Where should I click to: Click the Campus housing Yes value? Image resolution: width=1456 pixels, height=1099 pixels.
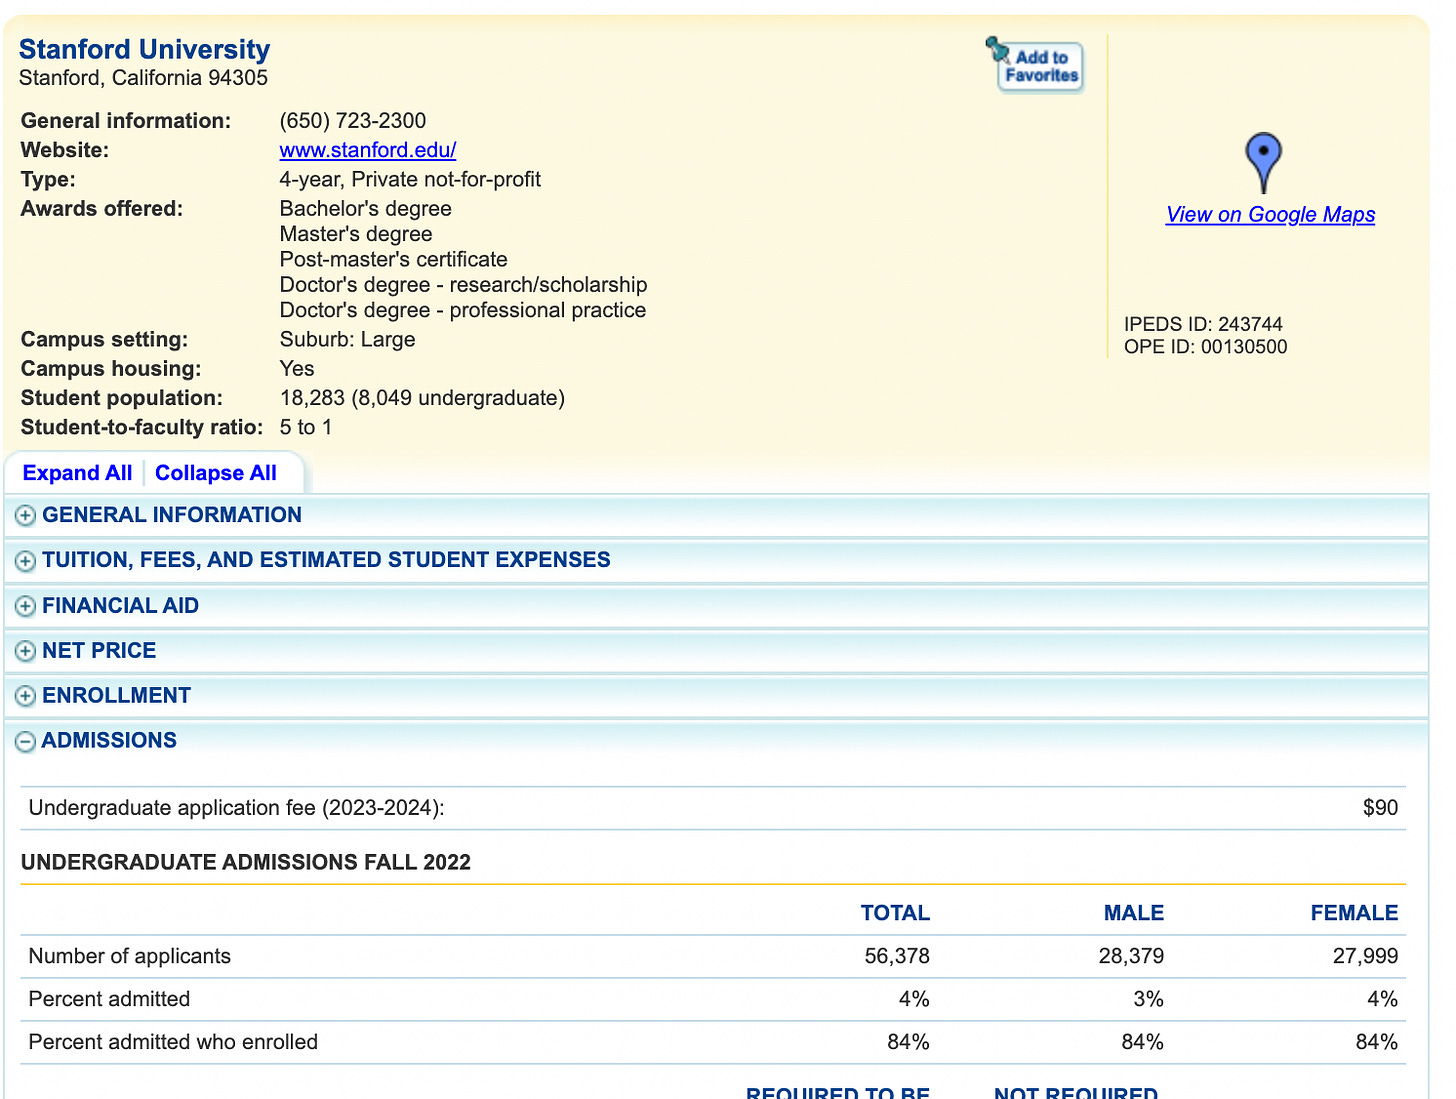coord(297,369)
